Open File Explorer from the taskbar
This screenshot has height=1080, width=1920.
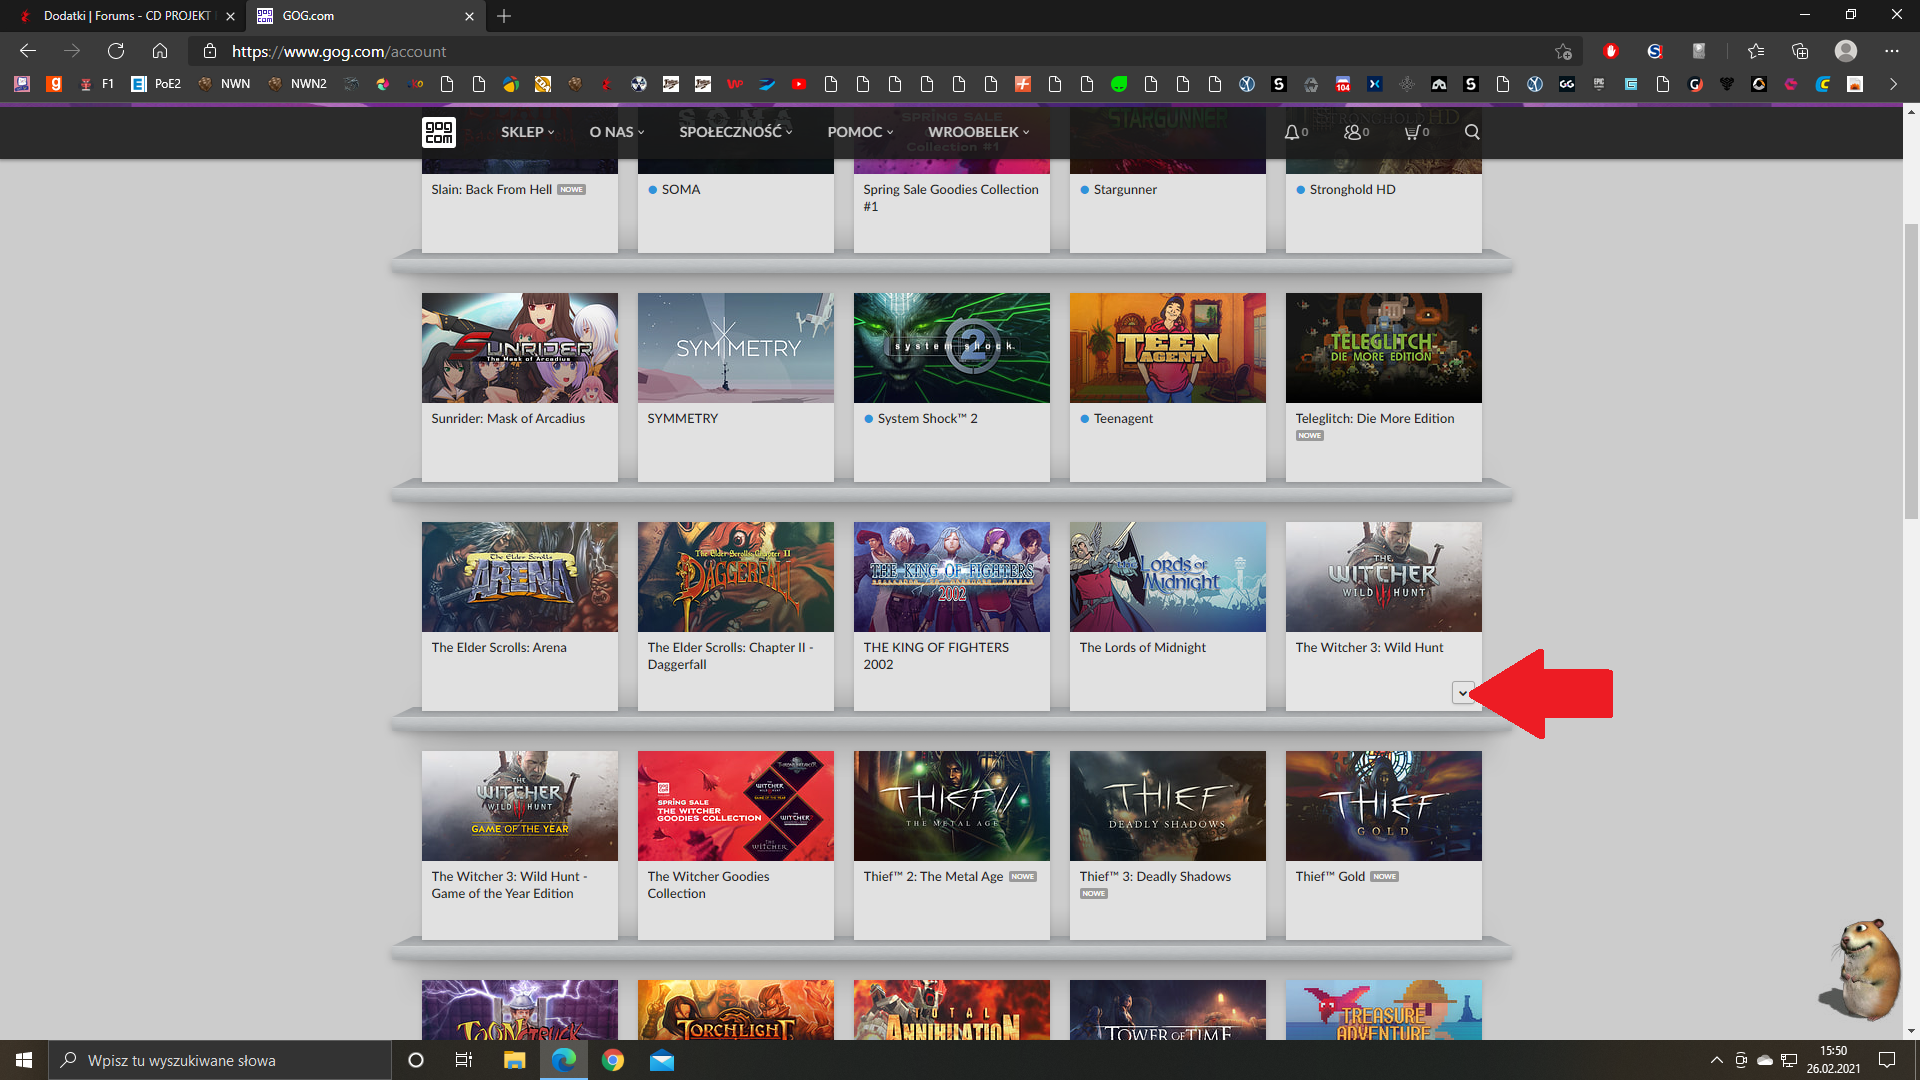point(515,1060)
